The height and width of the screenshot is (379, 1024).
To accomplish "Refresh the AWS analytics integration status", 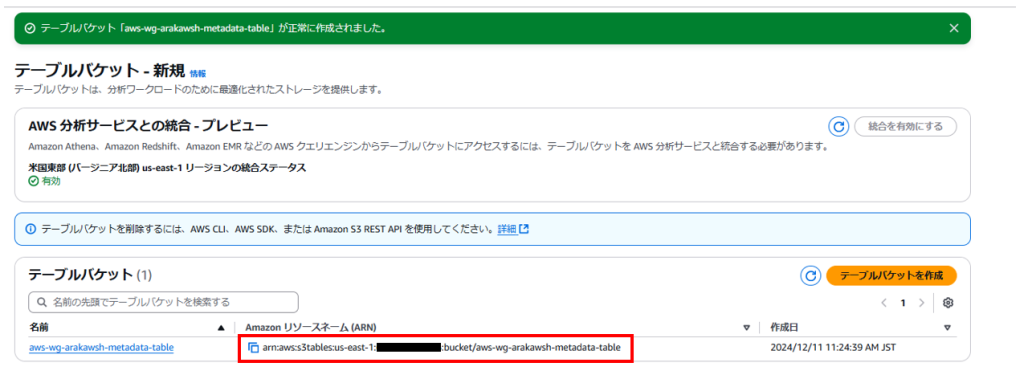I will point(838,127).
